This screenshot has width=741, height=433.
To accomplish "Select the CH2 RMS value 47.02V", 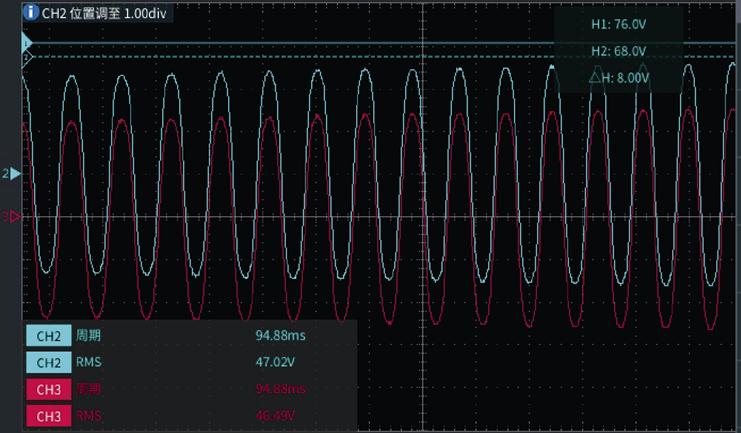I will point(275,362).
